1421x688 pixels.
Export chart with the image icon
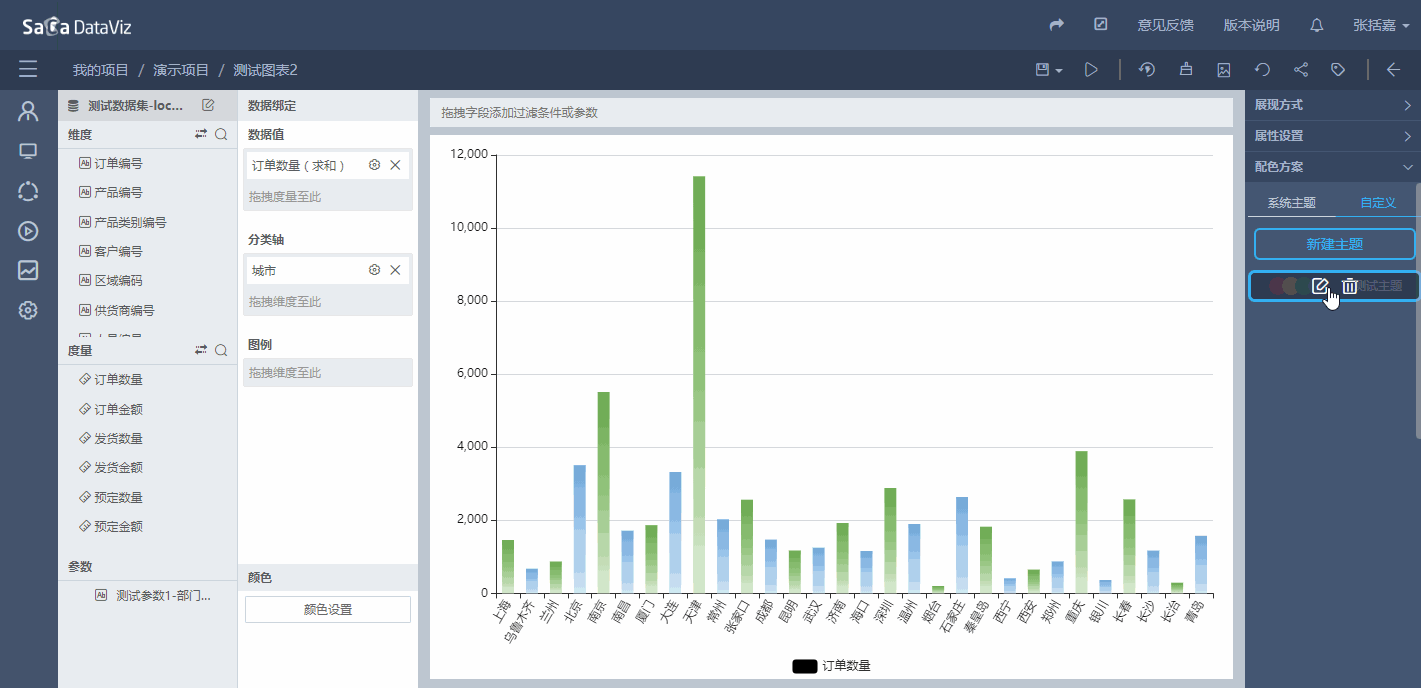coord(1224,70)
